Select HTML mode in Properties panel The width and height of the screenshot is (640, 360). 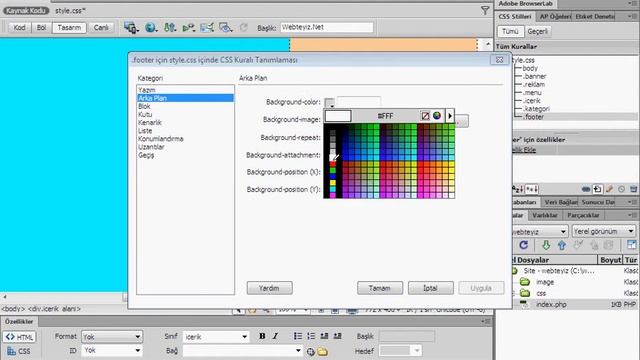pyautogui.click(x=20, y=337)
